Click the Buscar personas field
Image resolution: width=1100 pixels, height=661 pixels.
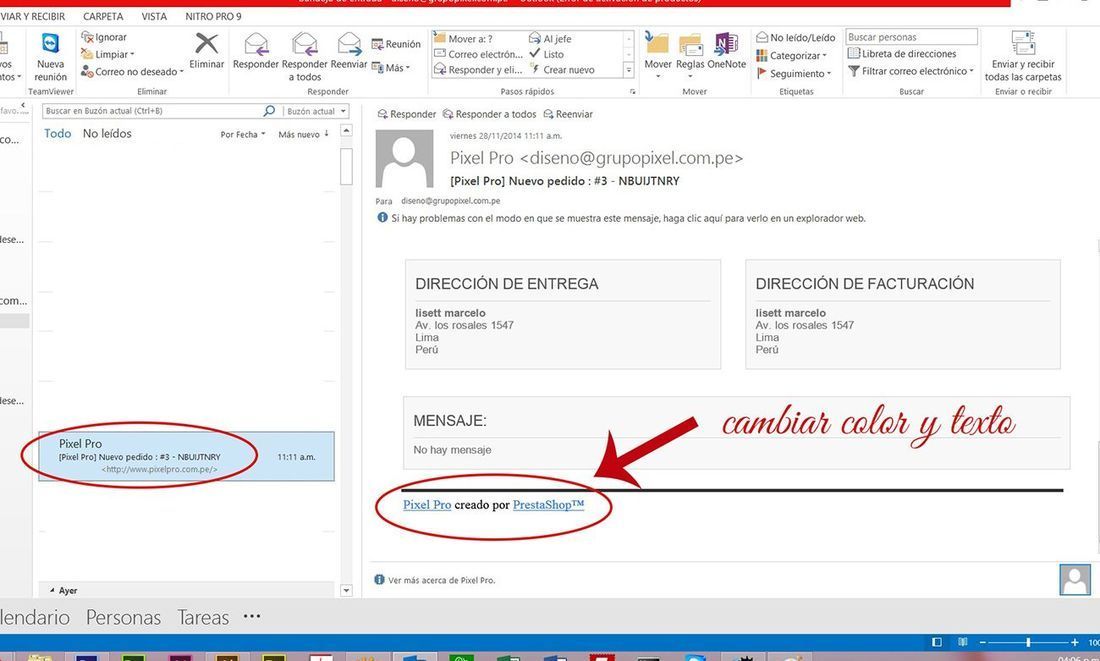tap(911, 36)
